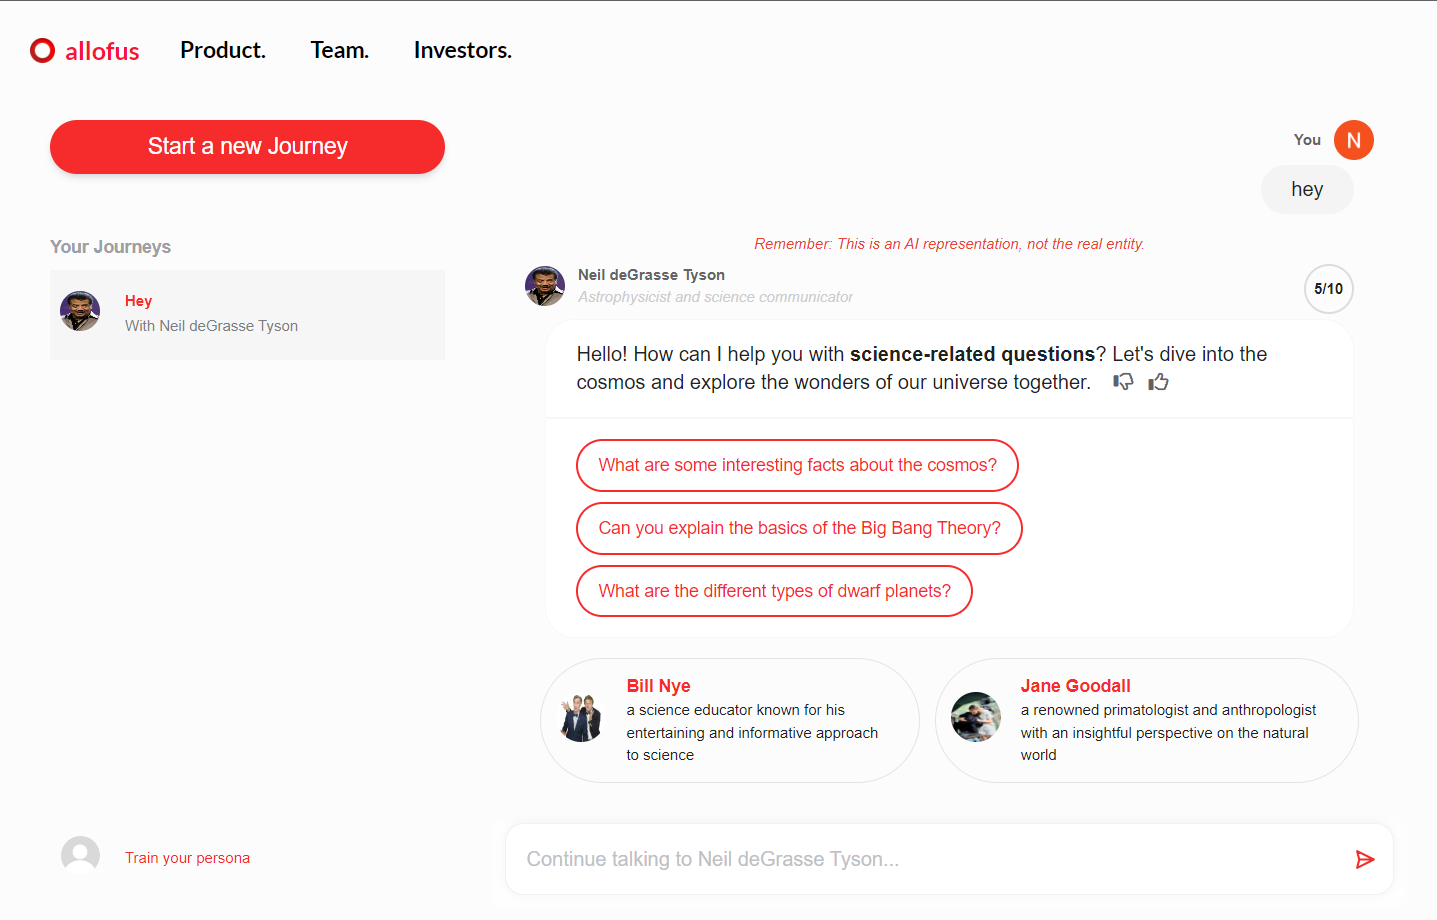This screenshot has width=1437, height=920.
Task: Click the AI representation reminder text
Action: click(949, 244)
